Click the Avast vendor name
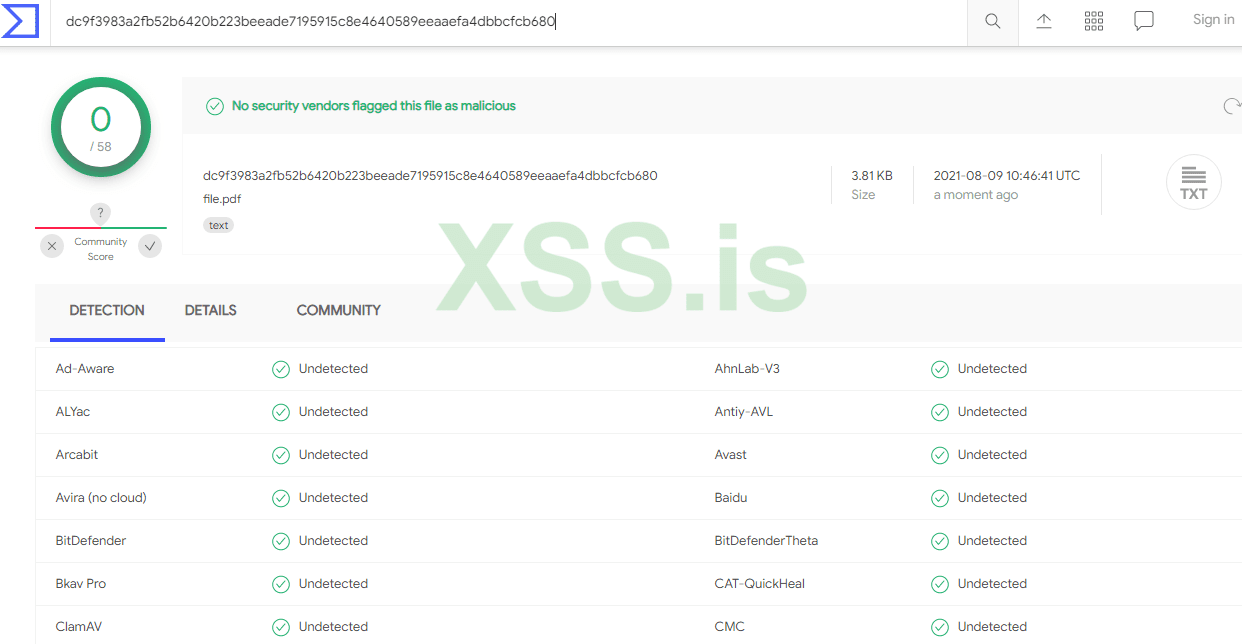 (x=731, y=455)
